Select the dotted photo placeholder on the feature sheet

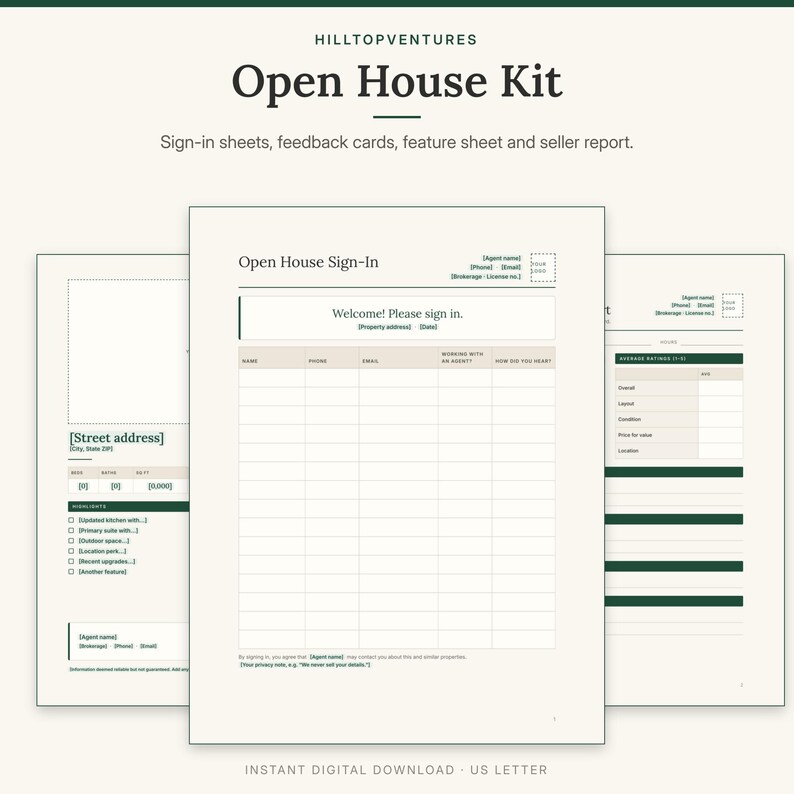(x=129, y=351)
